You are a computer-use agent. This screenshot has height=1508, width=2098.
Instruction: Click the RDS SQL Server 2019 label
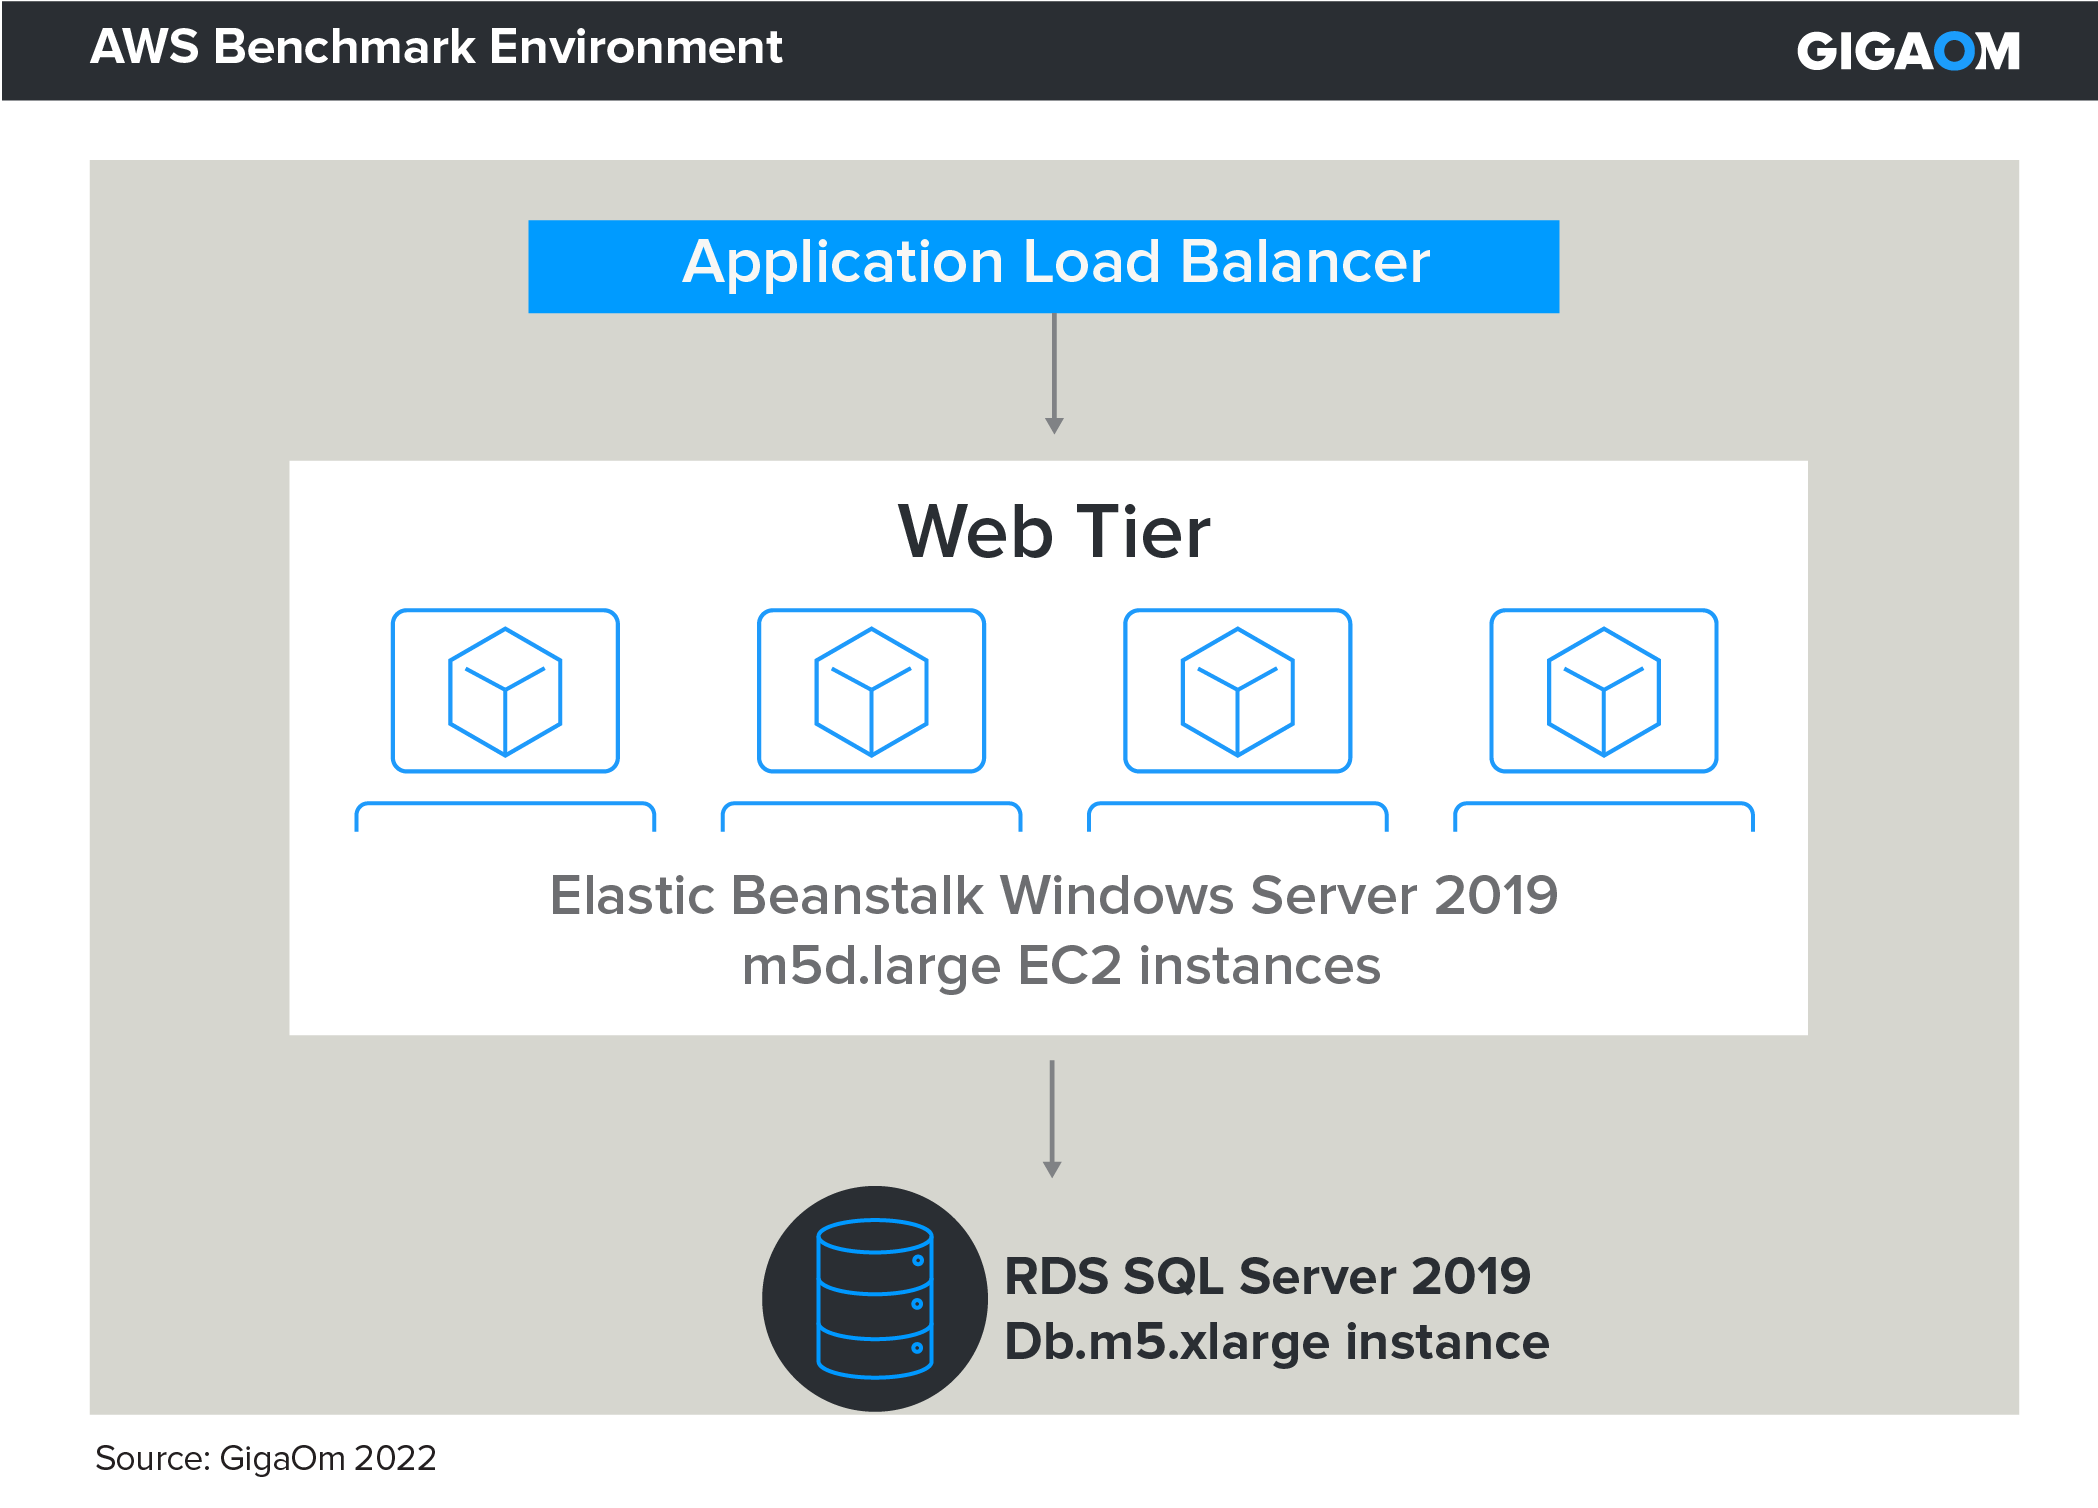point(1267,1276)
